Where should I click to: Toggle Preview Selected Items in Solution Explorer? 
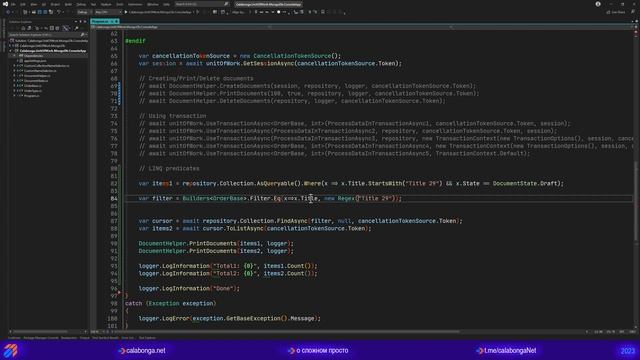click(x=65, y=28)
